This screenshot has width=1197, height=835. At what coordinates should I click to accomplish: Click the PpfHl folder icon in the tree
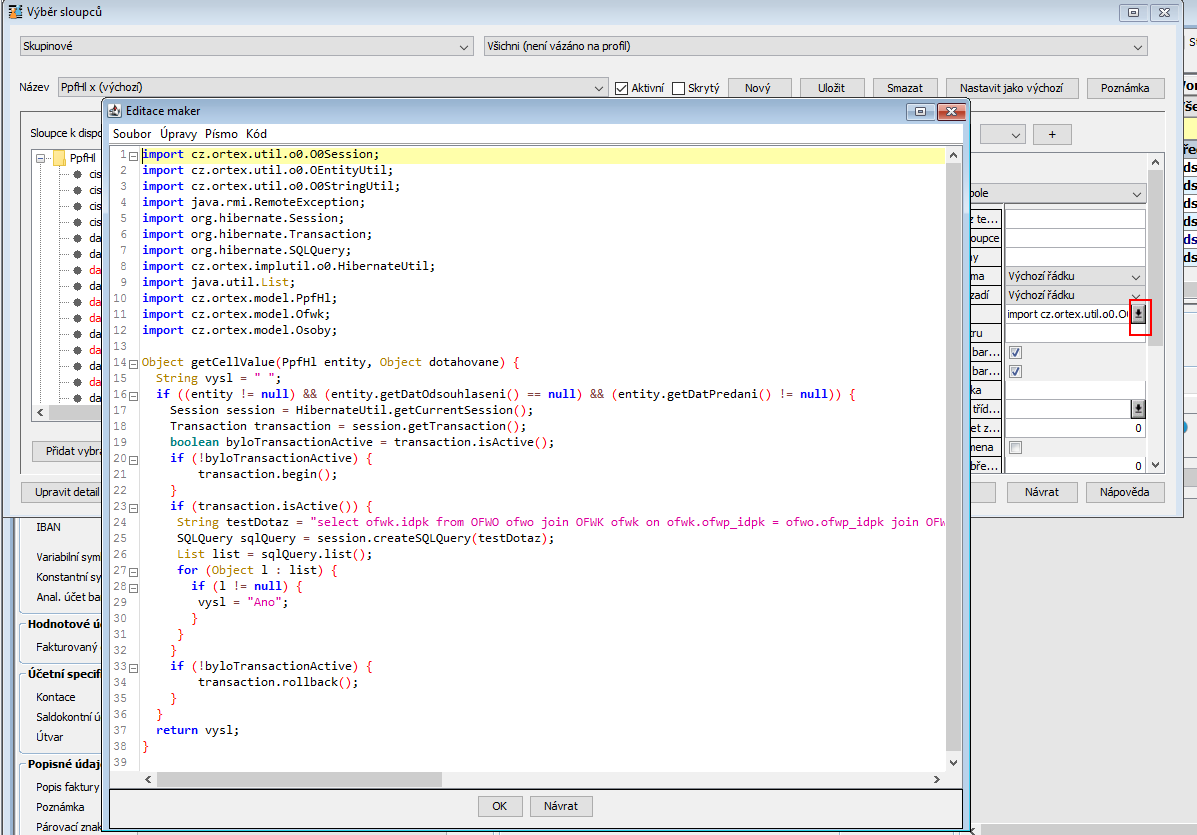[x=59, y=158]
